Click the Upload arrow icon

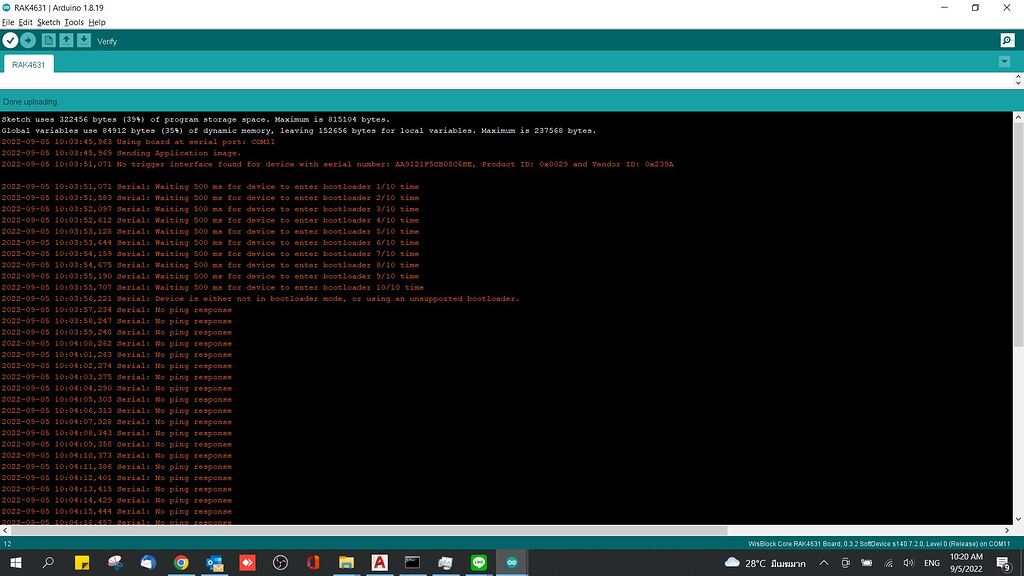27,40
